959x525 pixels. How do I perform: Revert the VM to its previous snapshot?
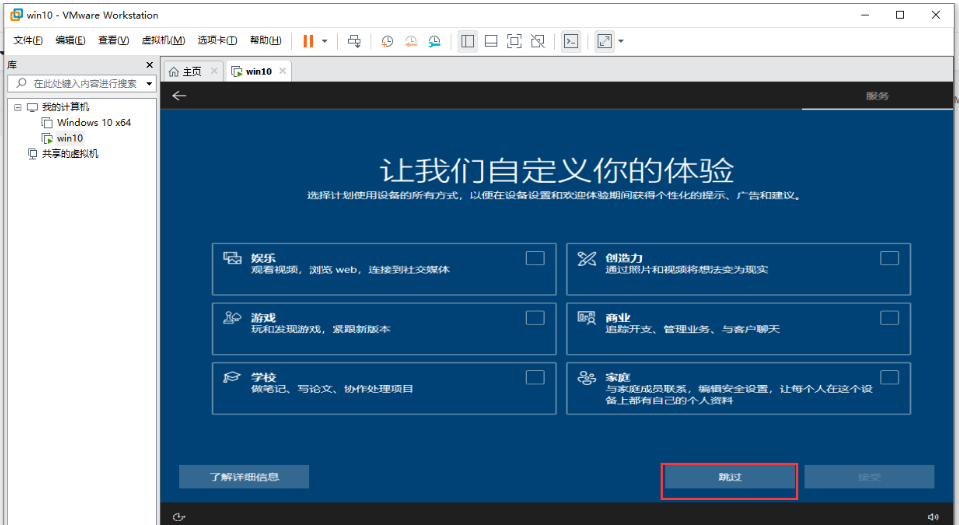[x=410, y=41]
